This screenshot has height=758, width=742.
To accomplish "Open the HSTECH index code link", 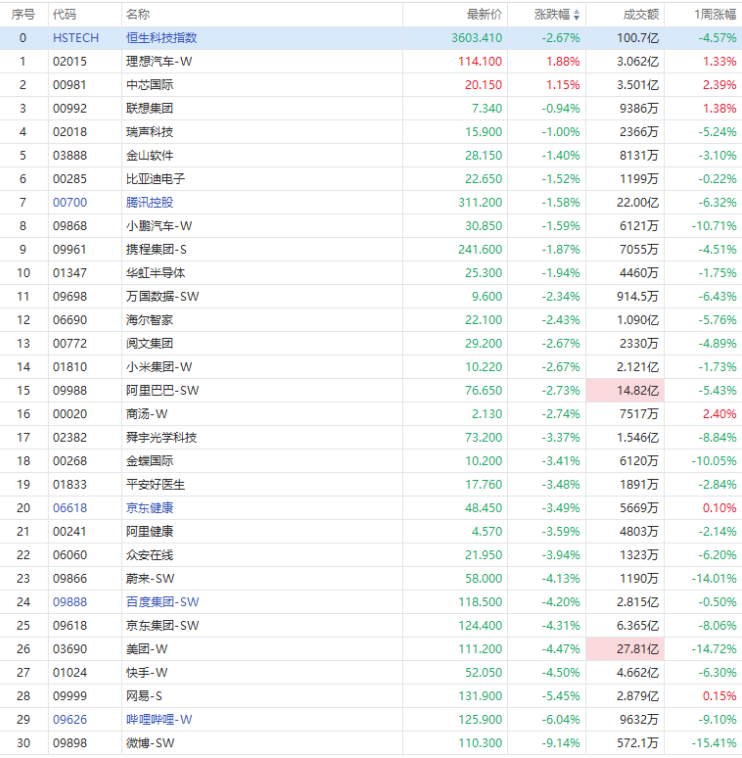I will (x=76, y=38).
